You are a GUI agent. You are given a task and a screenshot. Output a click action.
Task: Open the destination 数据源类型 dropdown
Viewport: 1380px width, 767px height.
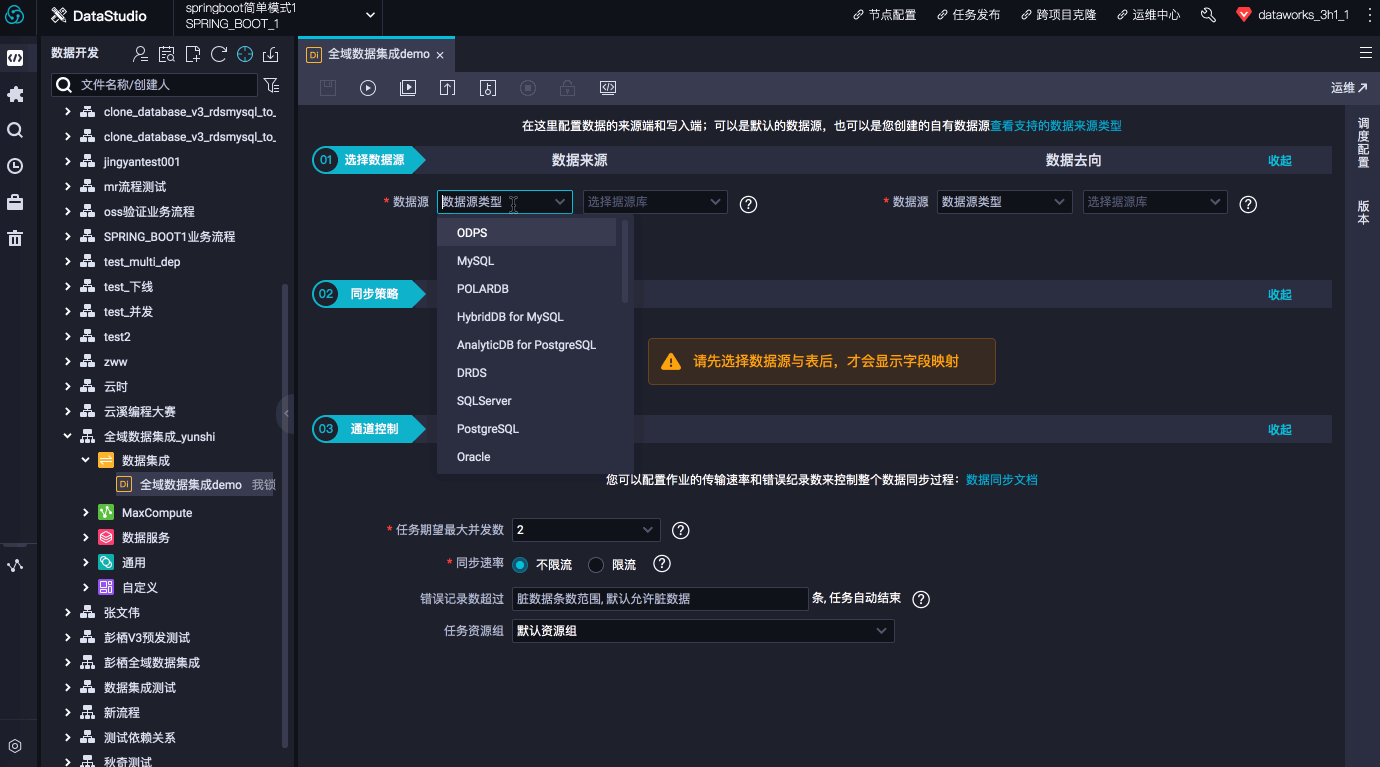(x=1005, y=202)
